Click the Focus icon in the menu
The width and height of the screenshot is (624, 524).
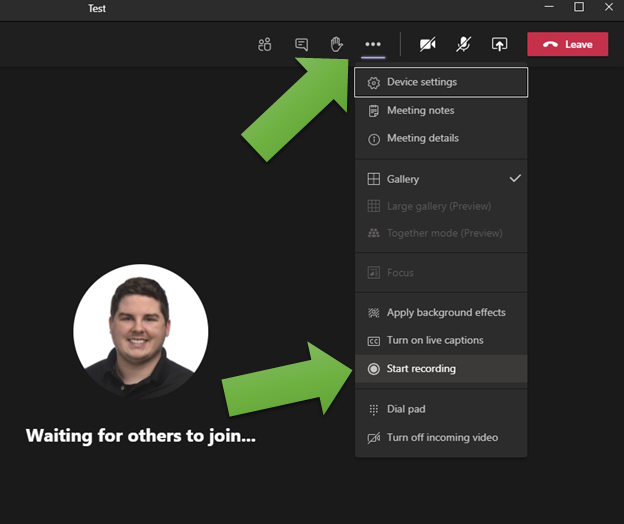(x=374, y=273)
